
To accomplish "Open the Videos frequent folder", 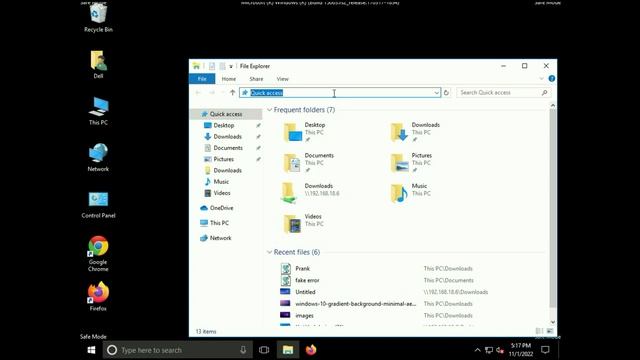I will [x=303, y=224].
